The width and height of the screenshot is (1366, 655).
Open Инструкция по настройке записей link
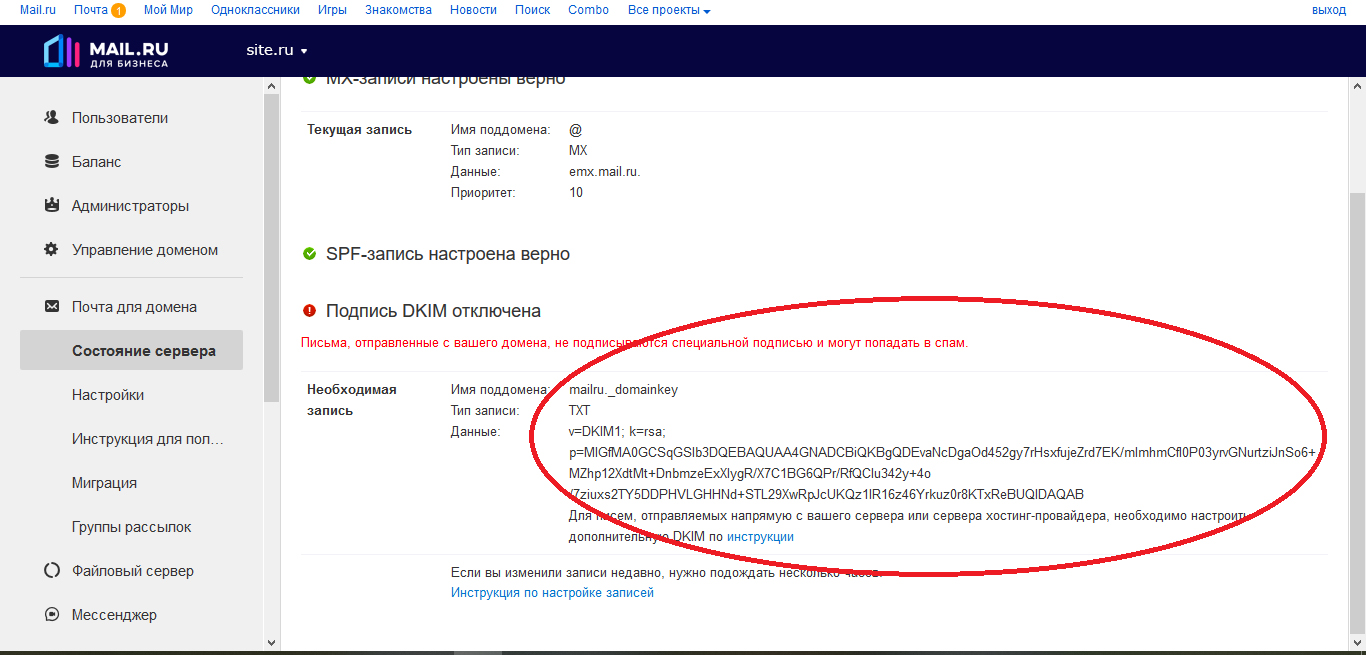(552, 593)
